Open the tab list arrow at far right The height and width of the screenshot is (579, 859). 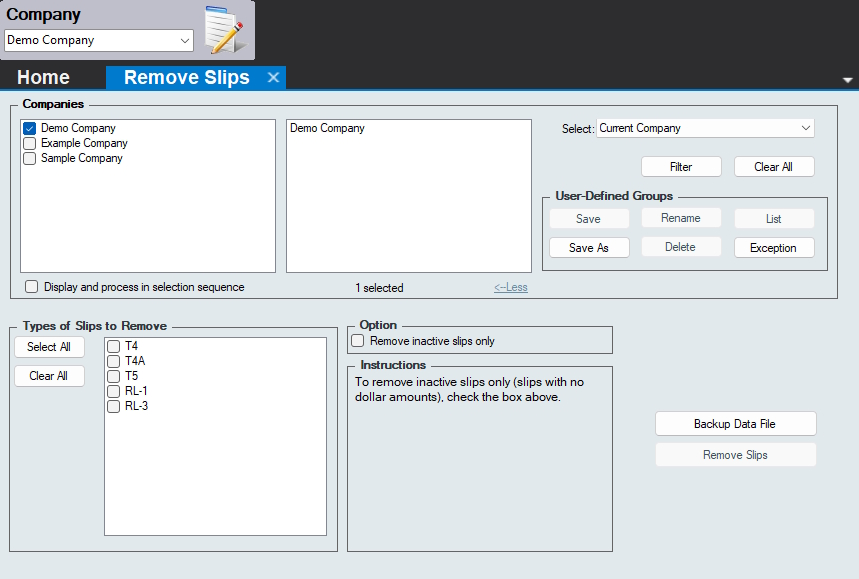pyautogui.click(x=848, y=80)
